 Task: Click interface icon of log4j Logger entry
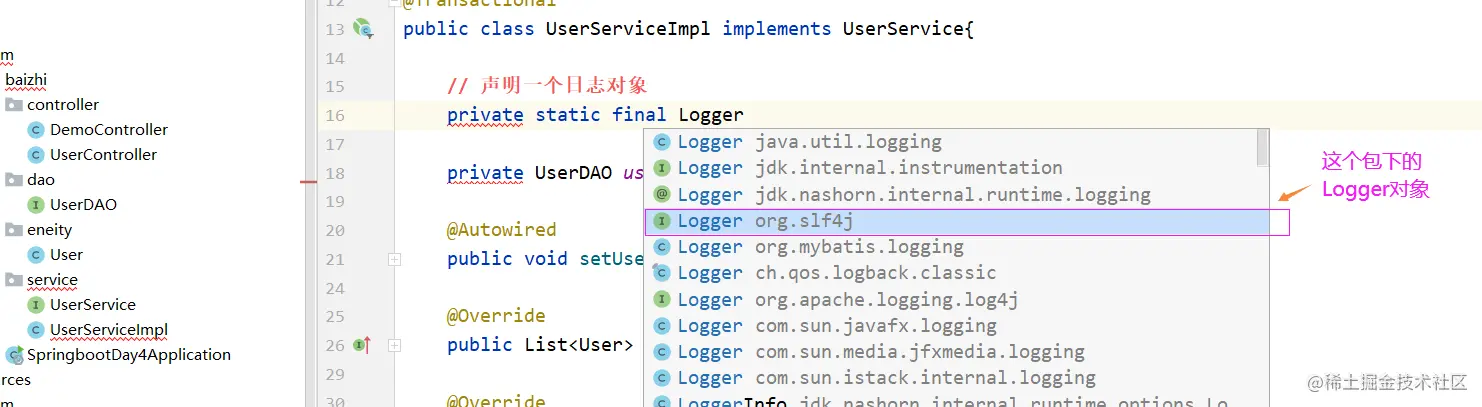click(x=661, y=299)
